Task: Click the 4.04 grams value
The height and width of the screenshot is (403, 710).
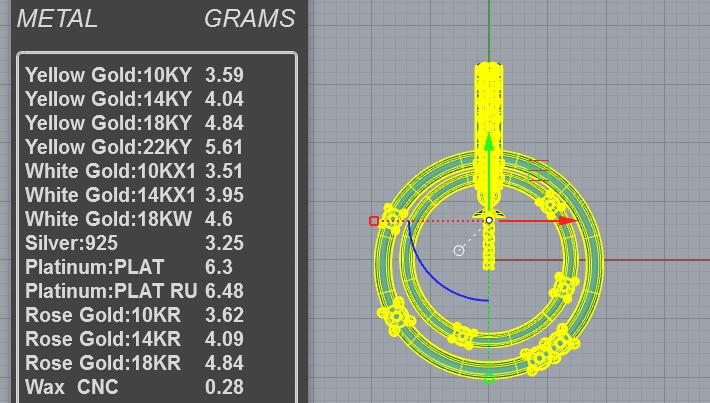Action: (225, 99)
